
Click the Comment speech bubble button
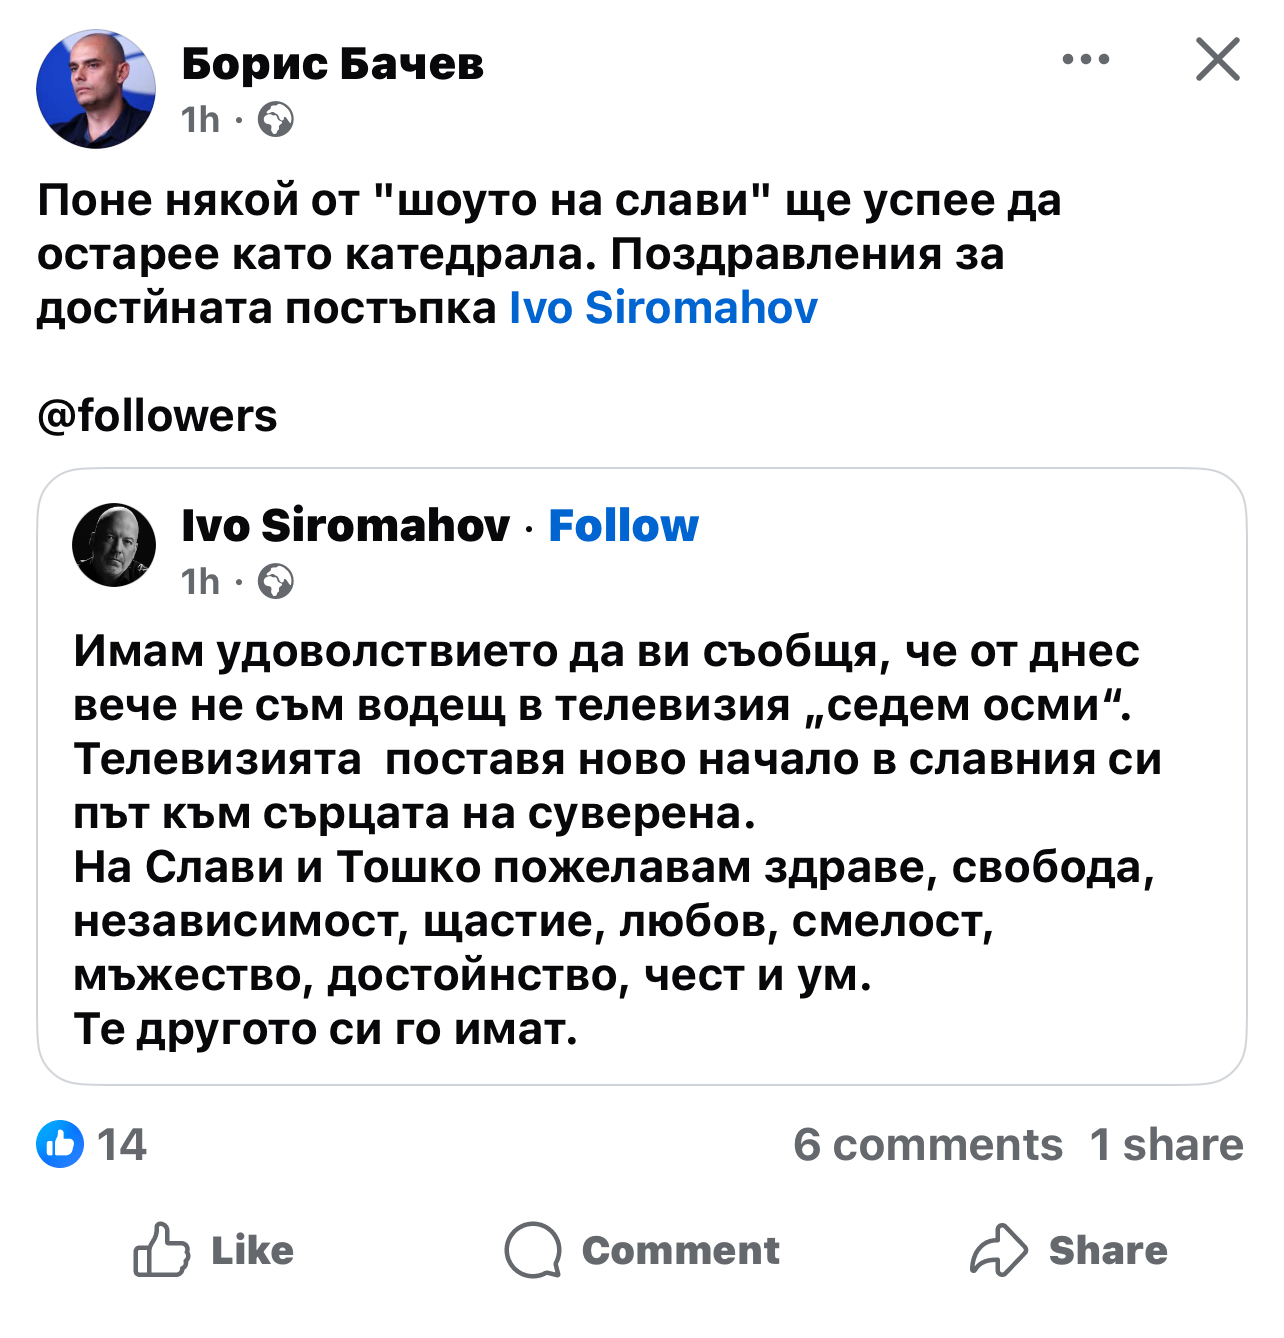pos(642,1250)
